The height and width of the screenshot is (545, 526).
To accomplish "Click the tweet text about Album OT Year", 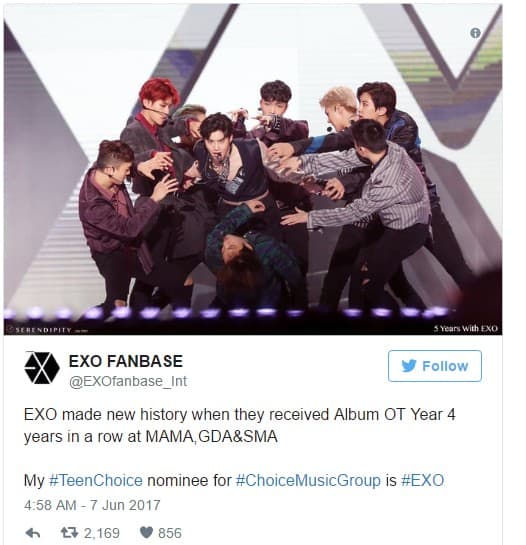I will (240, 425).
